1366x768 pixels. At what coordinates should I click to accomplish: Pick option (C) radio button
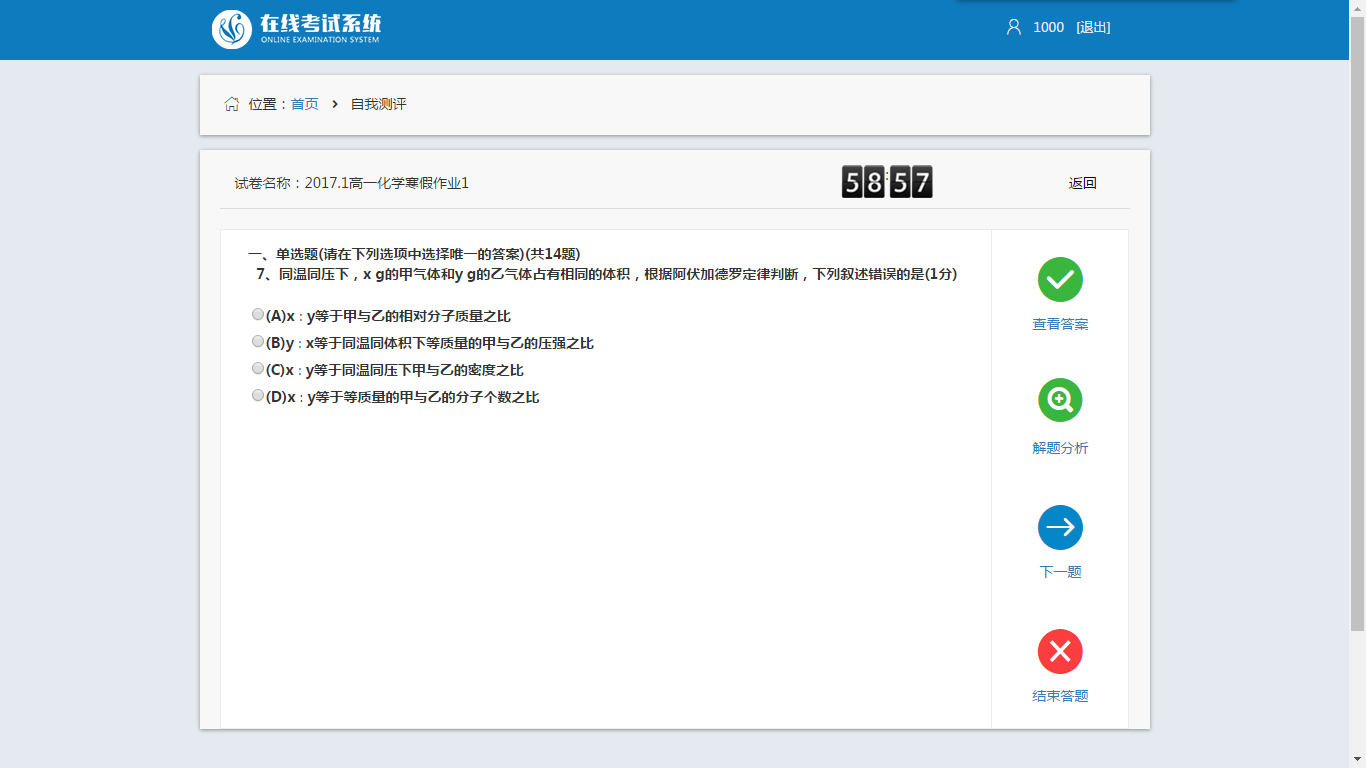[x=258, y=369]
